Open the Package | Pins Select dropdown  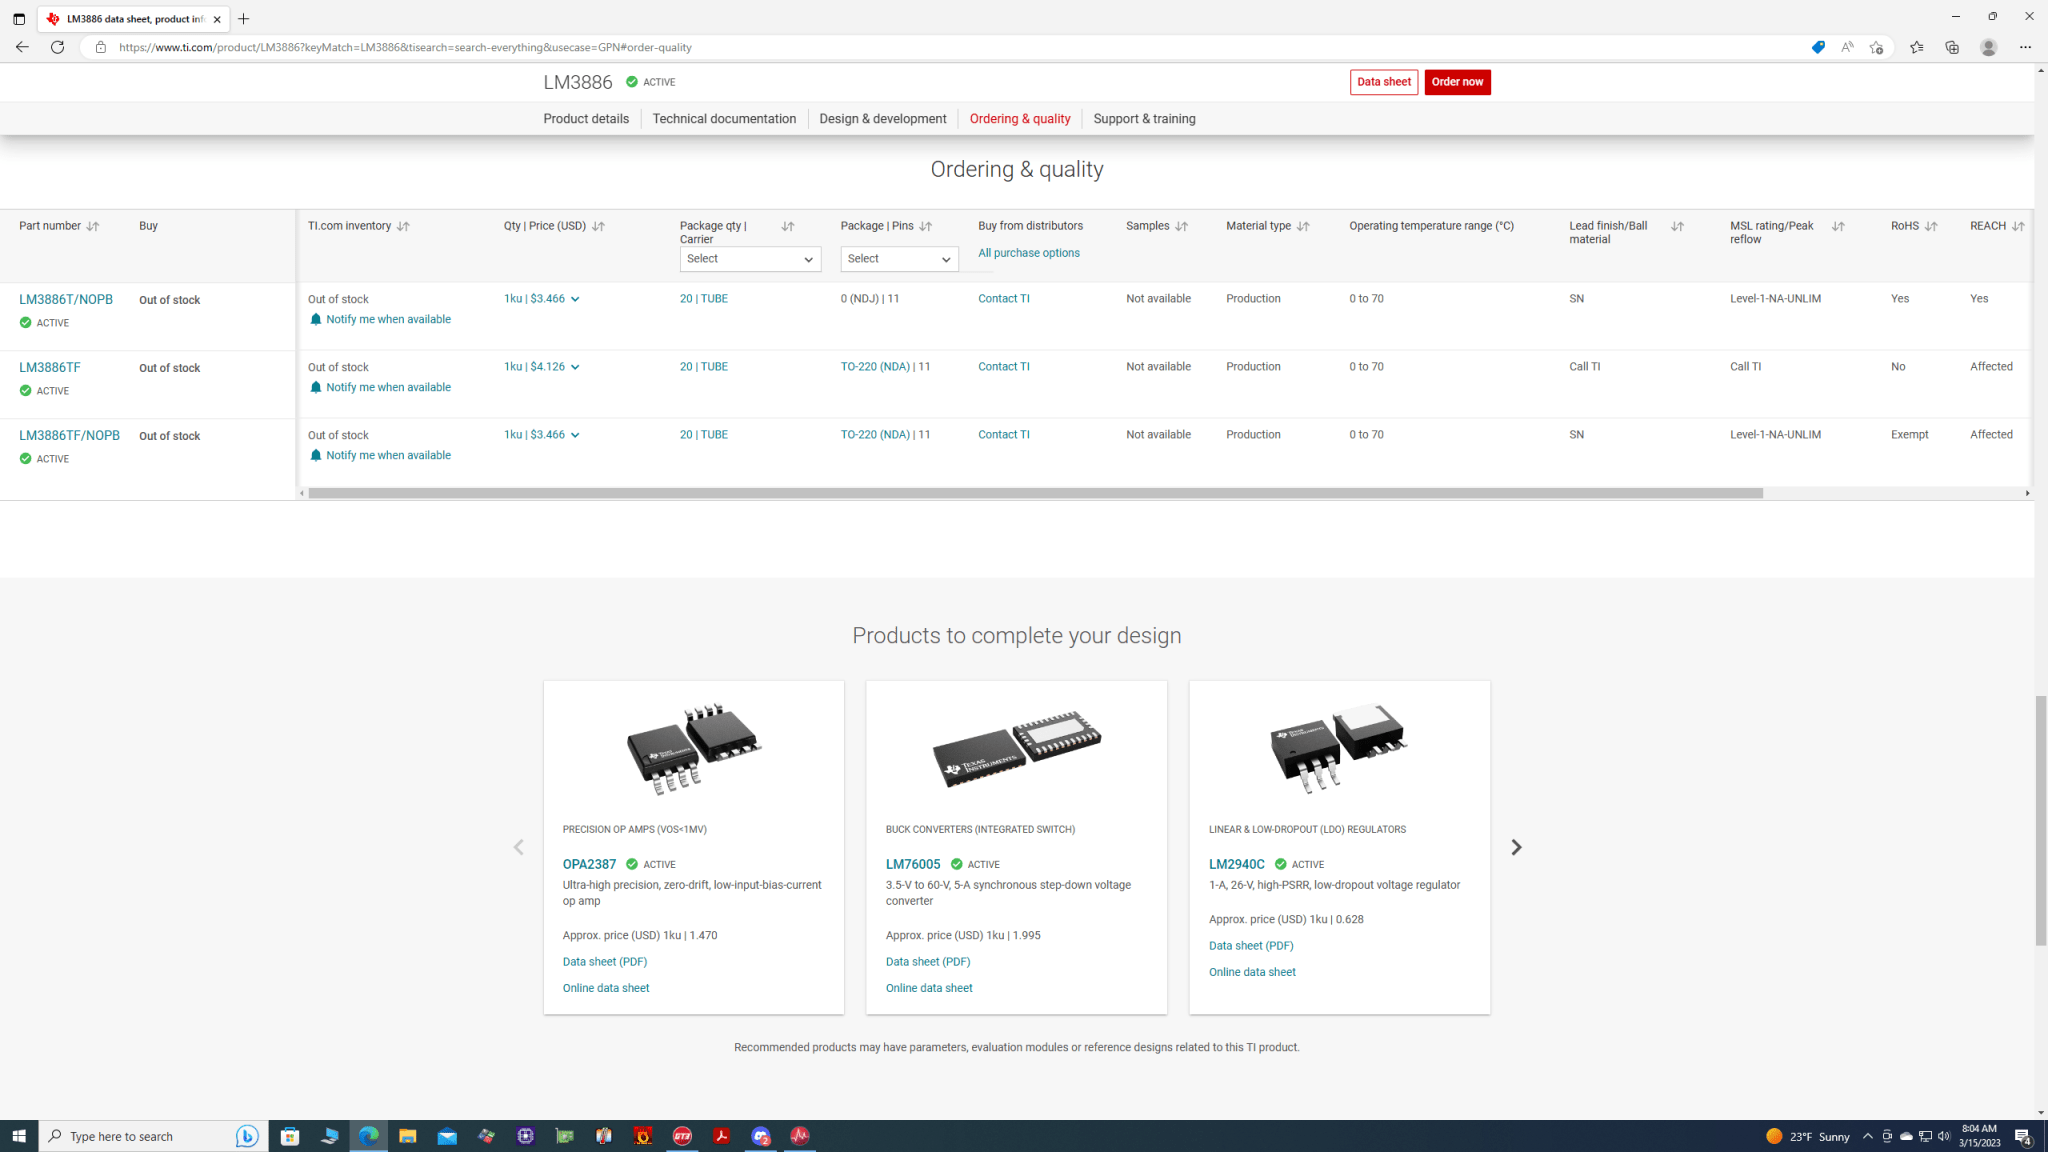(899, 259)
